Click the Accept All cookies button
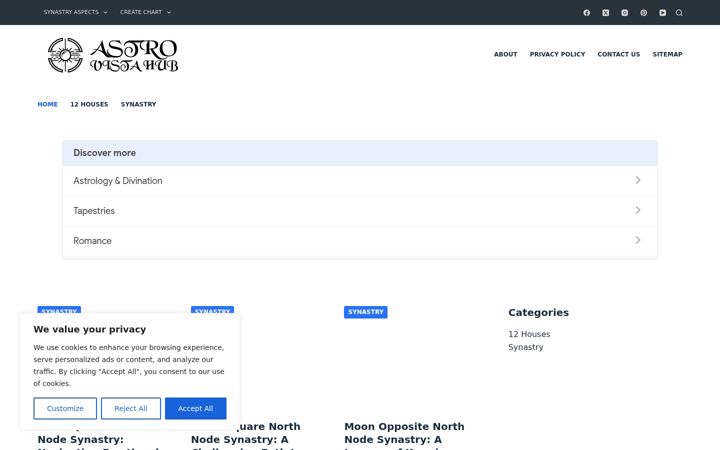720x450 pixels. [196, 408]
